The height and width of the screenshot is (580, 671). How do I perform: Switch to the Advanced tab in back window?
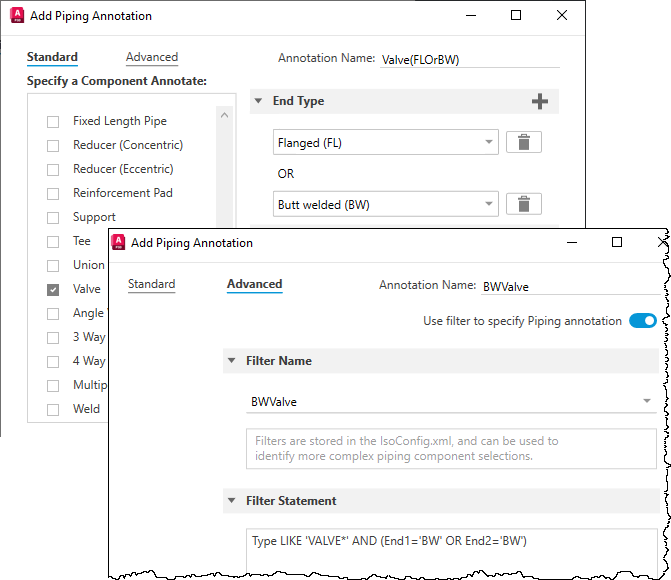tap(152, 57)
